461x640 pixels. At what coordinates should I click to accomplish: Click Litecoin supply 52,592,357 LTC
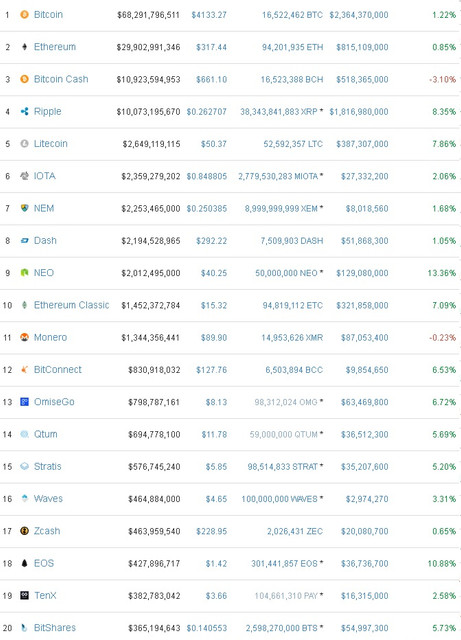(293, 144)
